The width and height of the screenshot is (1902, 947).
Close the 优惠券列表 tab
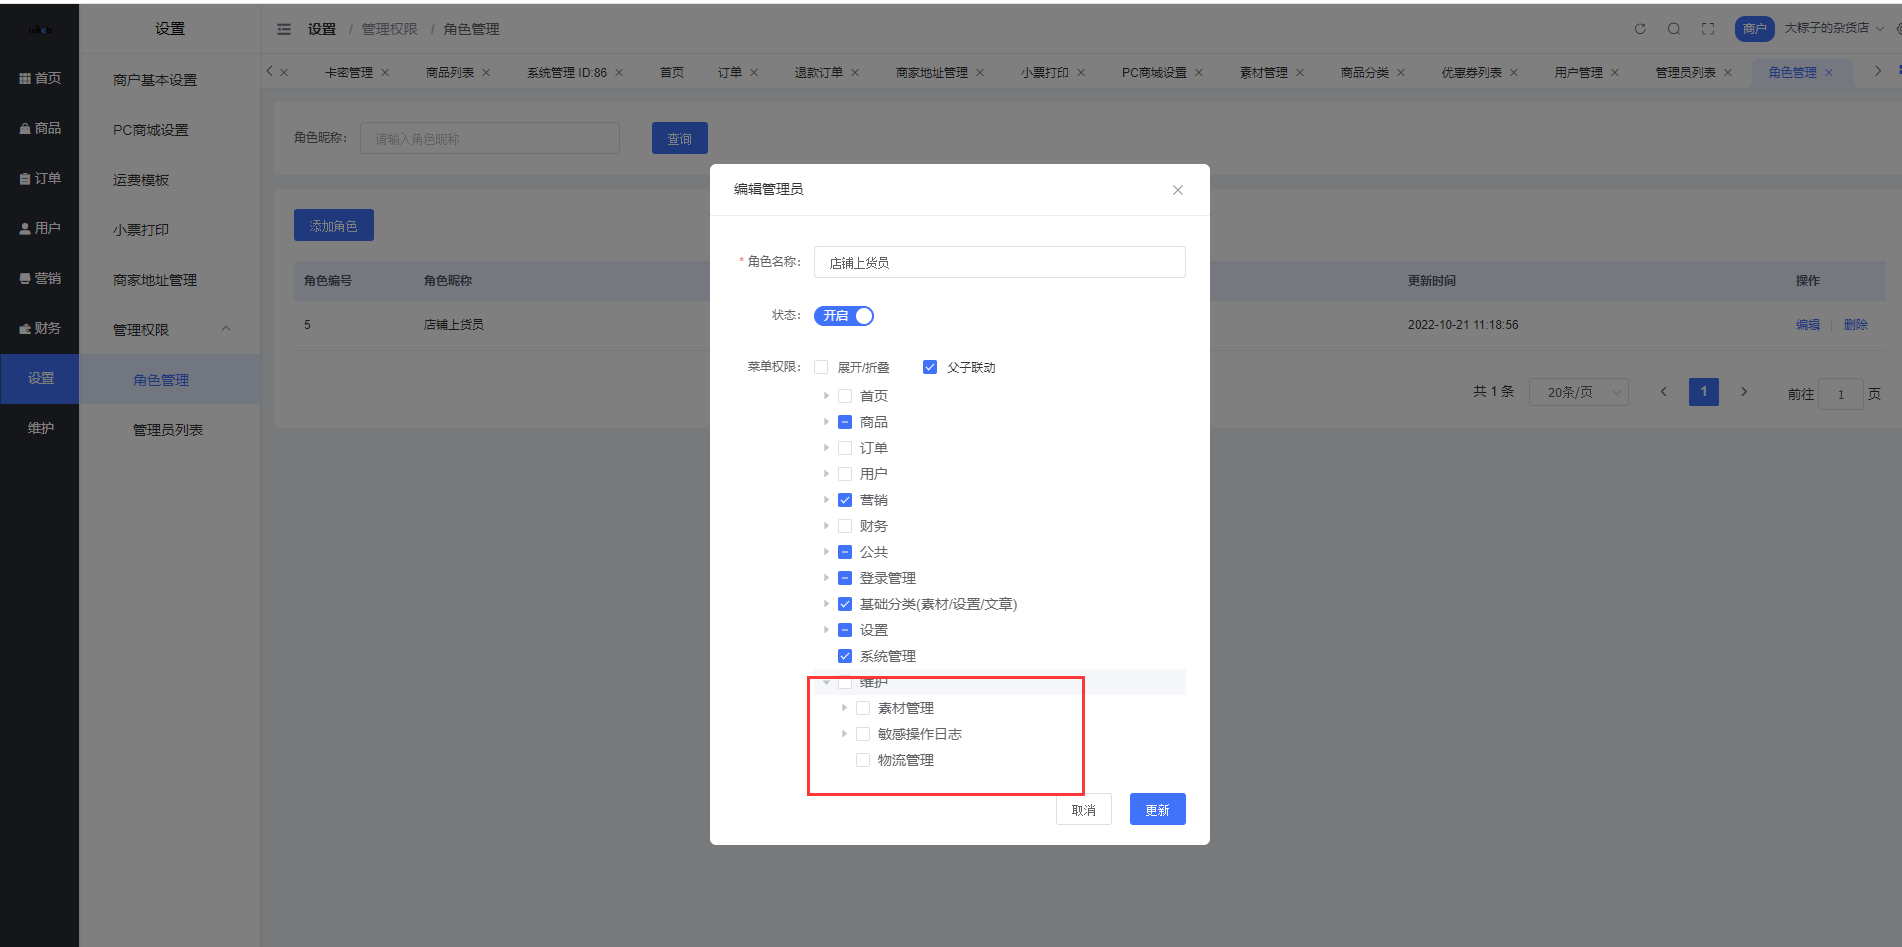pyautogui.click(x=1514, y=72)
